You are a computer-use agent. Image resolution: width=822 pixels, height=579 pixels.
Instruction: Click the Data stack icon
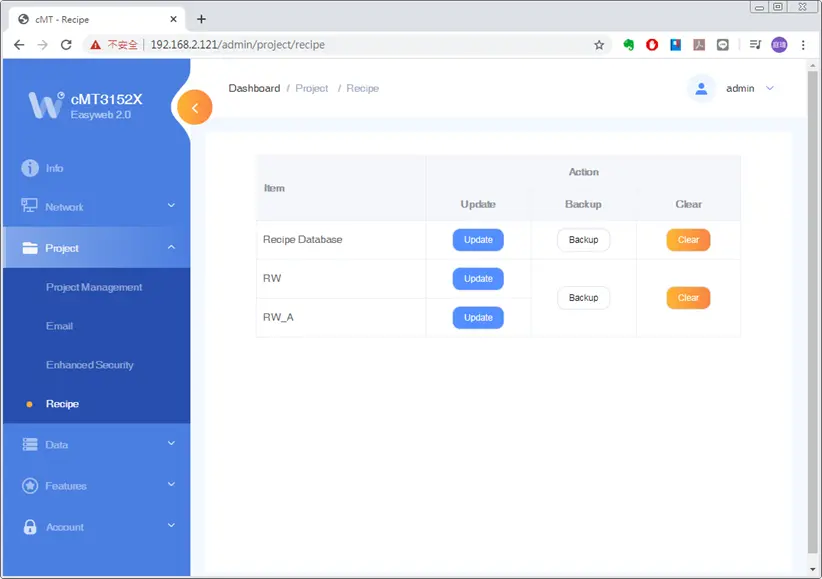click(30, 444)
